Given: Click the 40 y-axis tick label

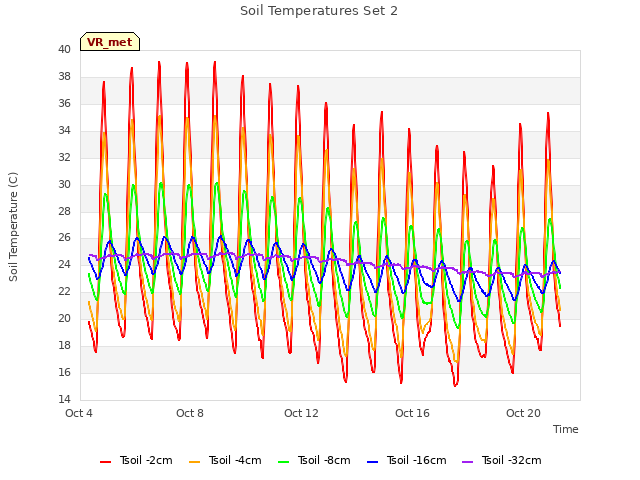Looking at the screenshot, I should [64, 49].
